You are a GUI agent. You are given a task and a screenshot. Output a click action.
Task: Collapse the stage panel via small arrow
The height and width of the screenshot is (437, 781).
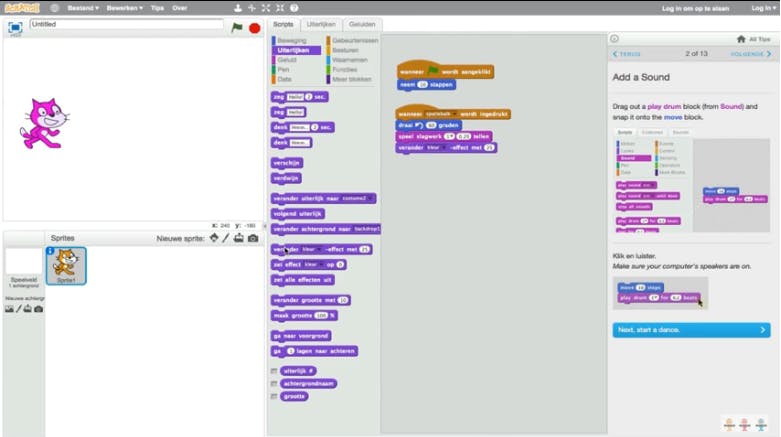click(x=264, y=226)
